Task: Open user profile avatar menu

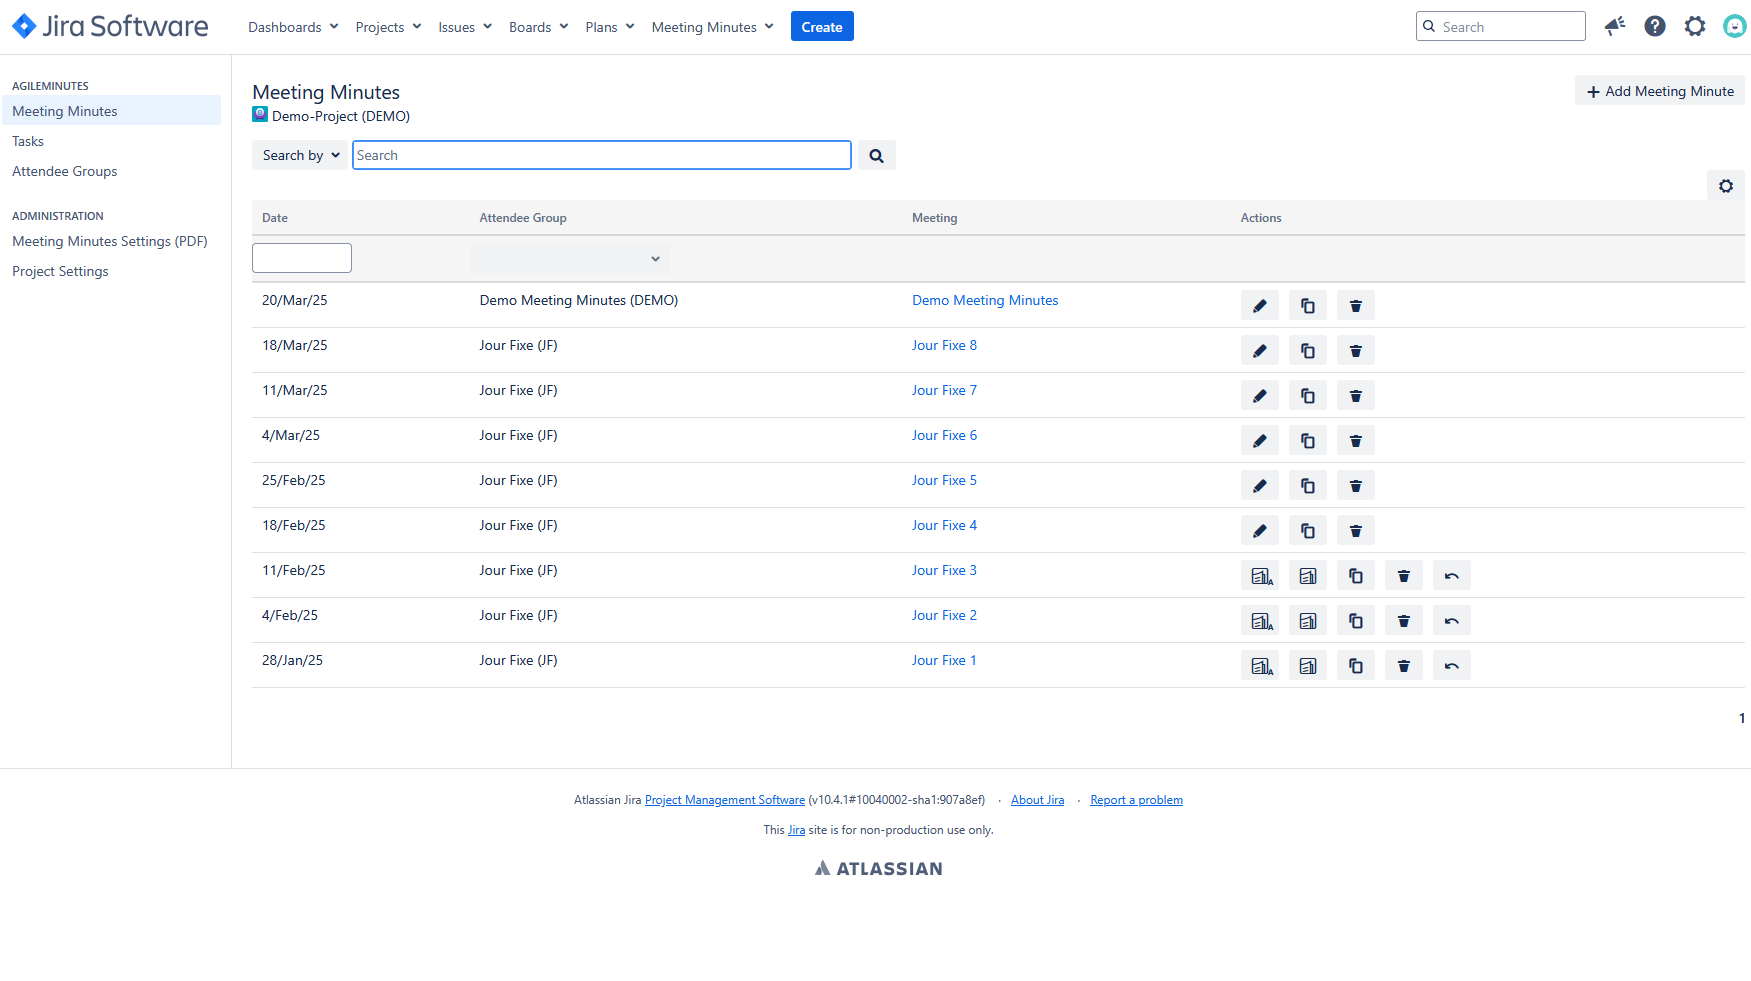Action: coord(1735,27)
